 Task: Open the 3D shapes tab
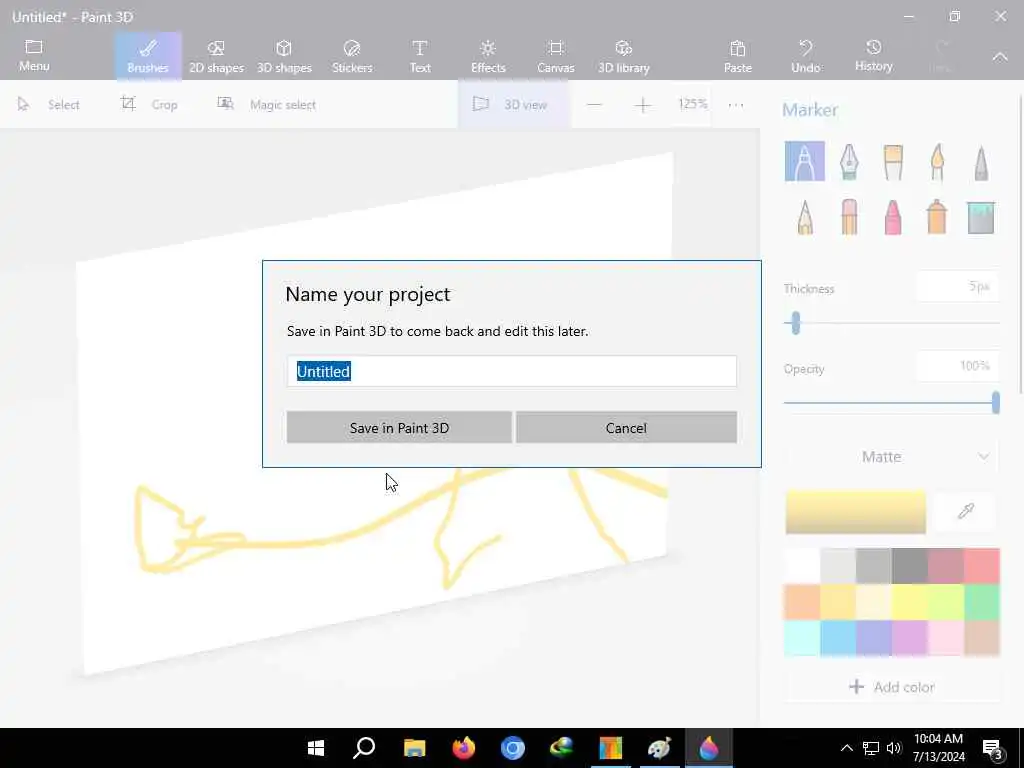(x=284, y=56)
